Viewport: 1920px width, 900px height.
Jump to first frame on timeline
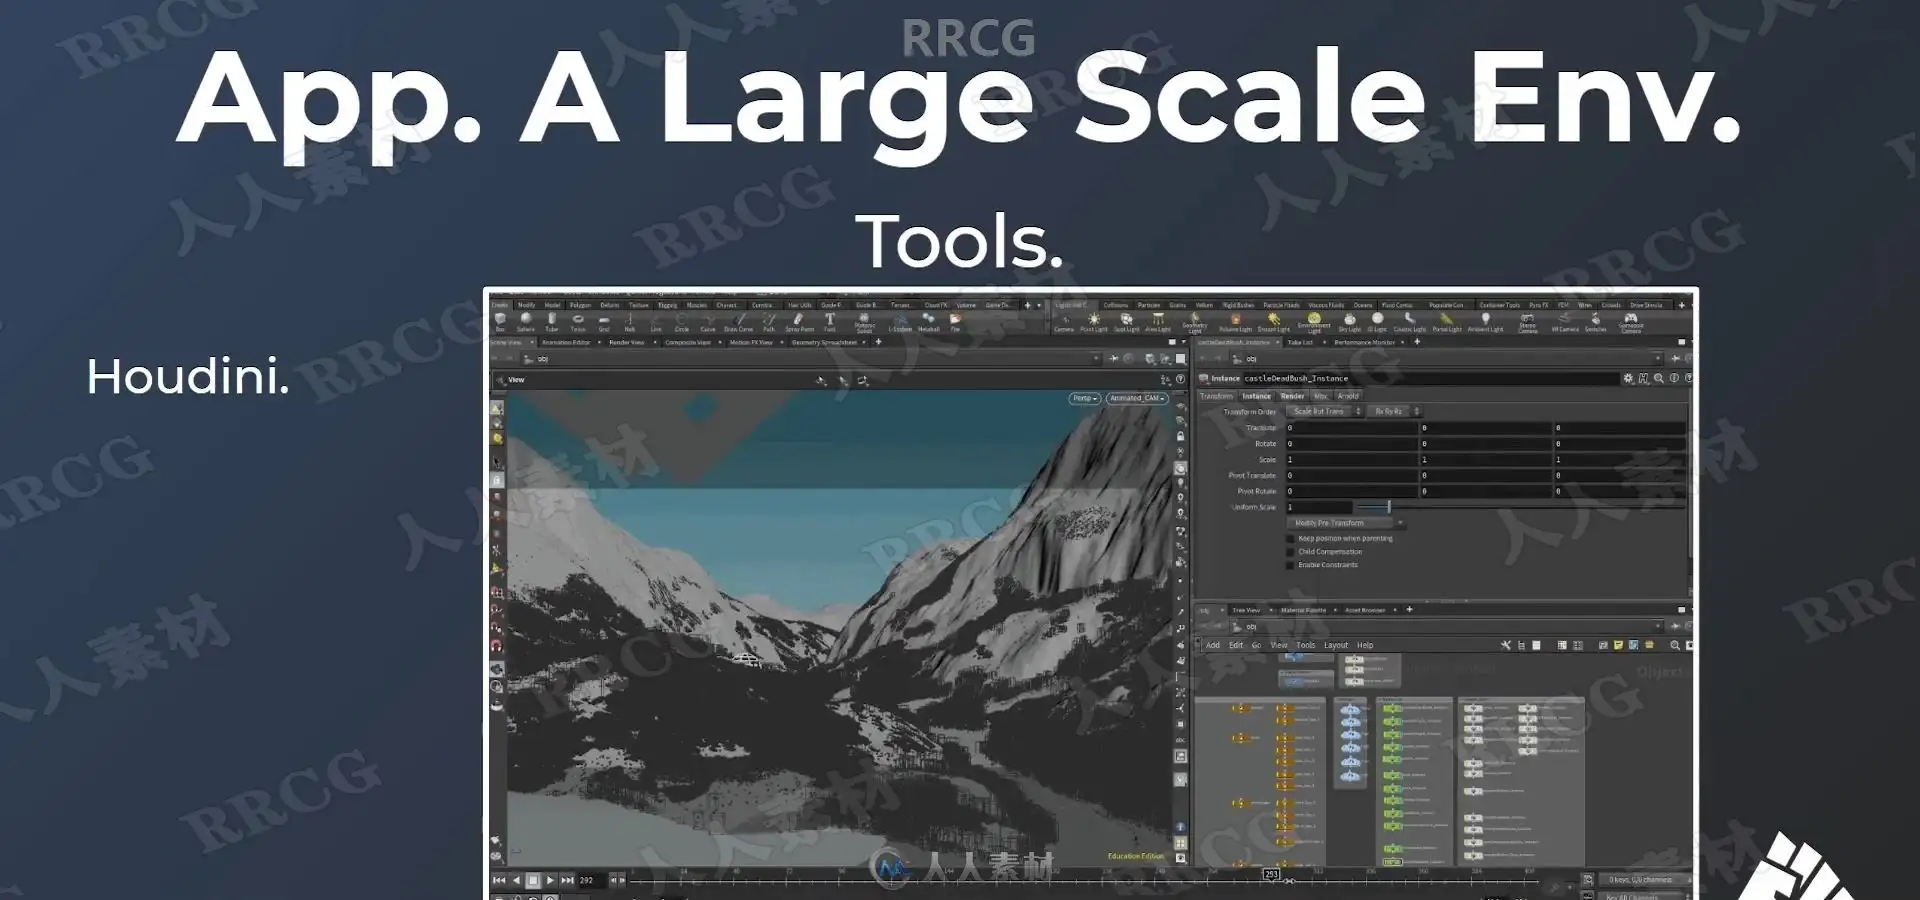click(x=499, y=880)
